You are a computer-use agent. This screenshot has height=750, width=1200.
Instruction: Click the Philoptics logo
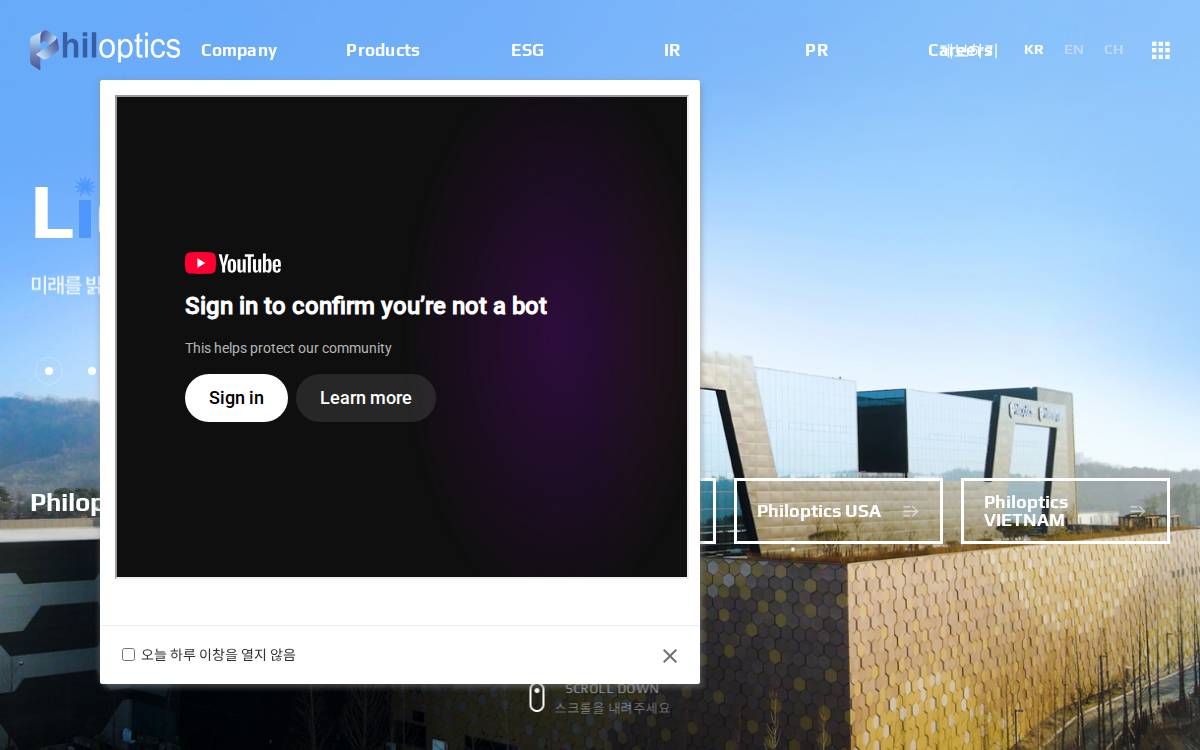coord(105,48)
